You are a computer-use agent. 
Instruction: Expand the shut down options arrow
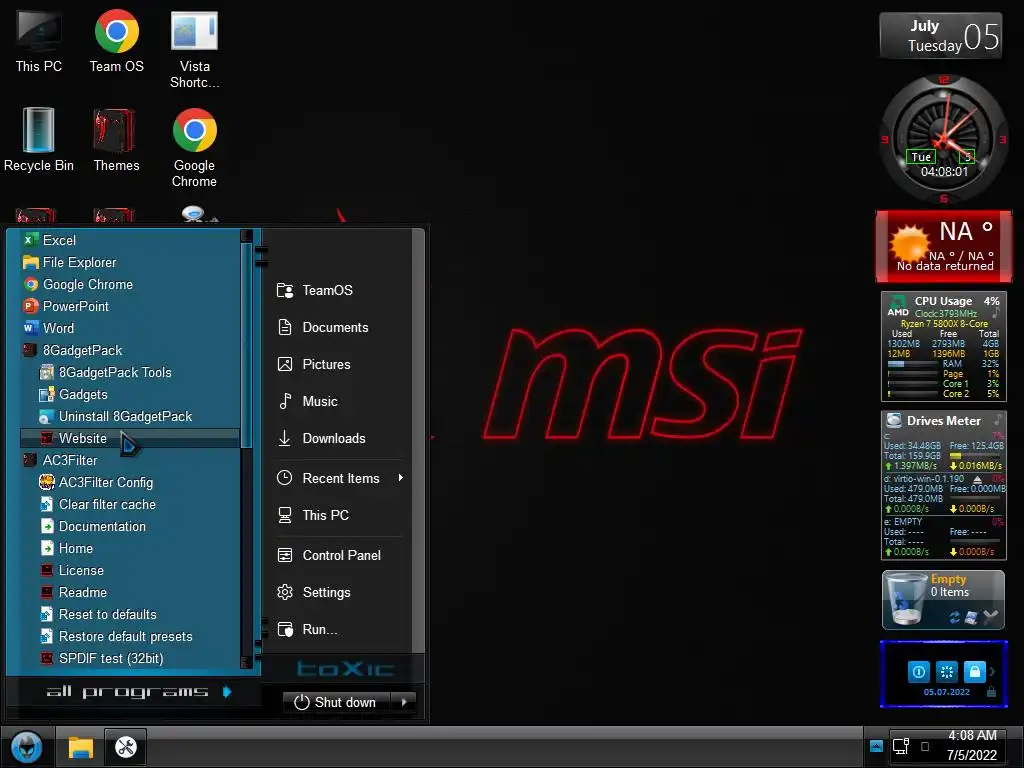coord(404,702)
